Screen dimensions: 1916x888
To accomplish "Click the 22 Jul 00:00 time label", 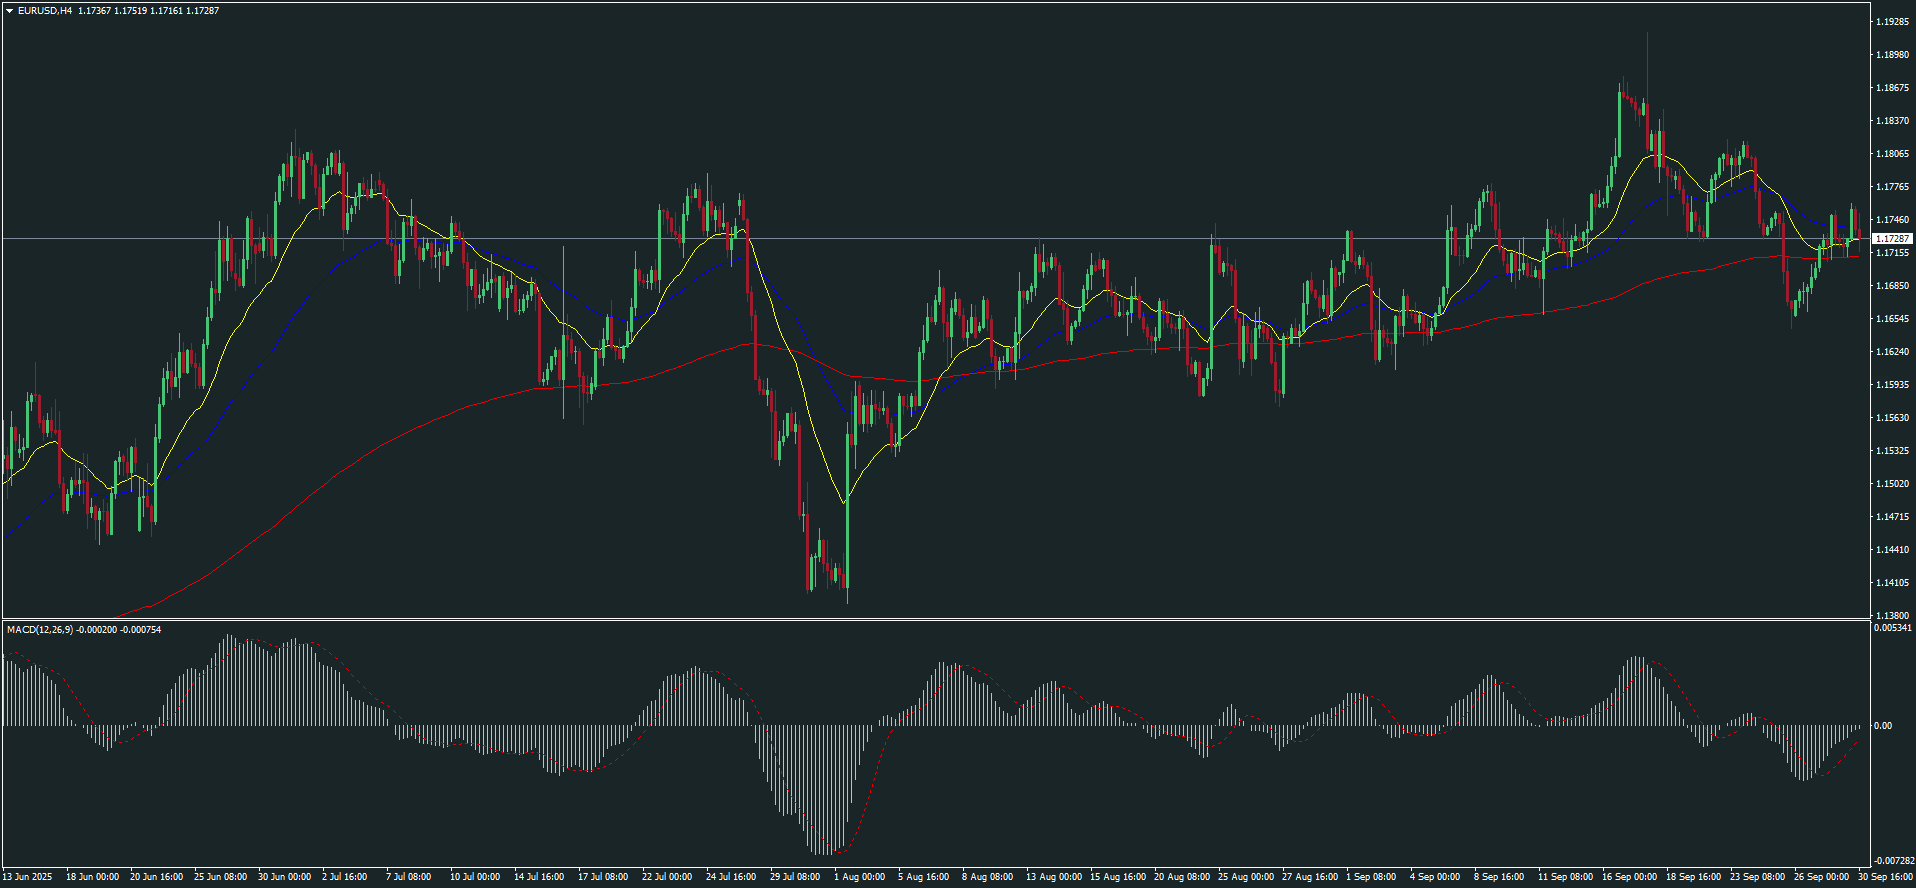I will [666, 877].
